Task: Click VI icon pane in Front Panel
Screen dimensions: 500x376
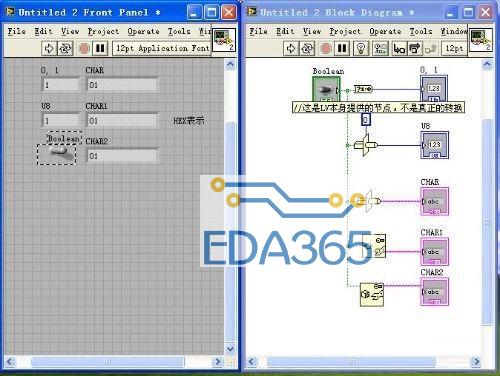Action: coord(224,40)
